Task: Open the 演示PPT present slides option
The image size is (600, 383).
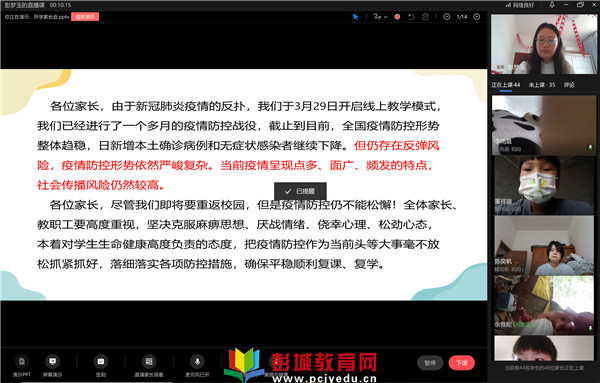Action: click(21, 366)
